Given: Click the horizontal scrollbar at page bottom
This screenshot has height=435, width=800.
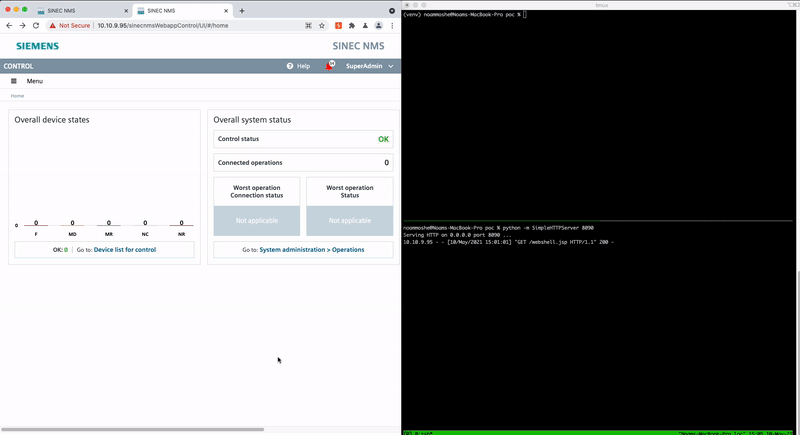Looking at the screenshot, I should point(130,429).
